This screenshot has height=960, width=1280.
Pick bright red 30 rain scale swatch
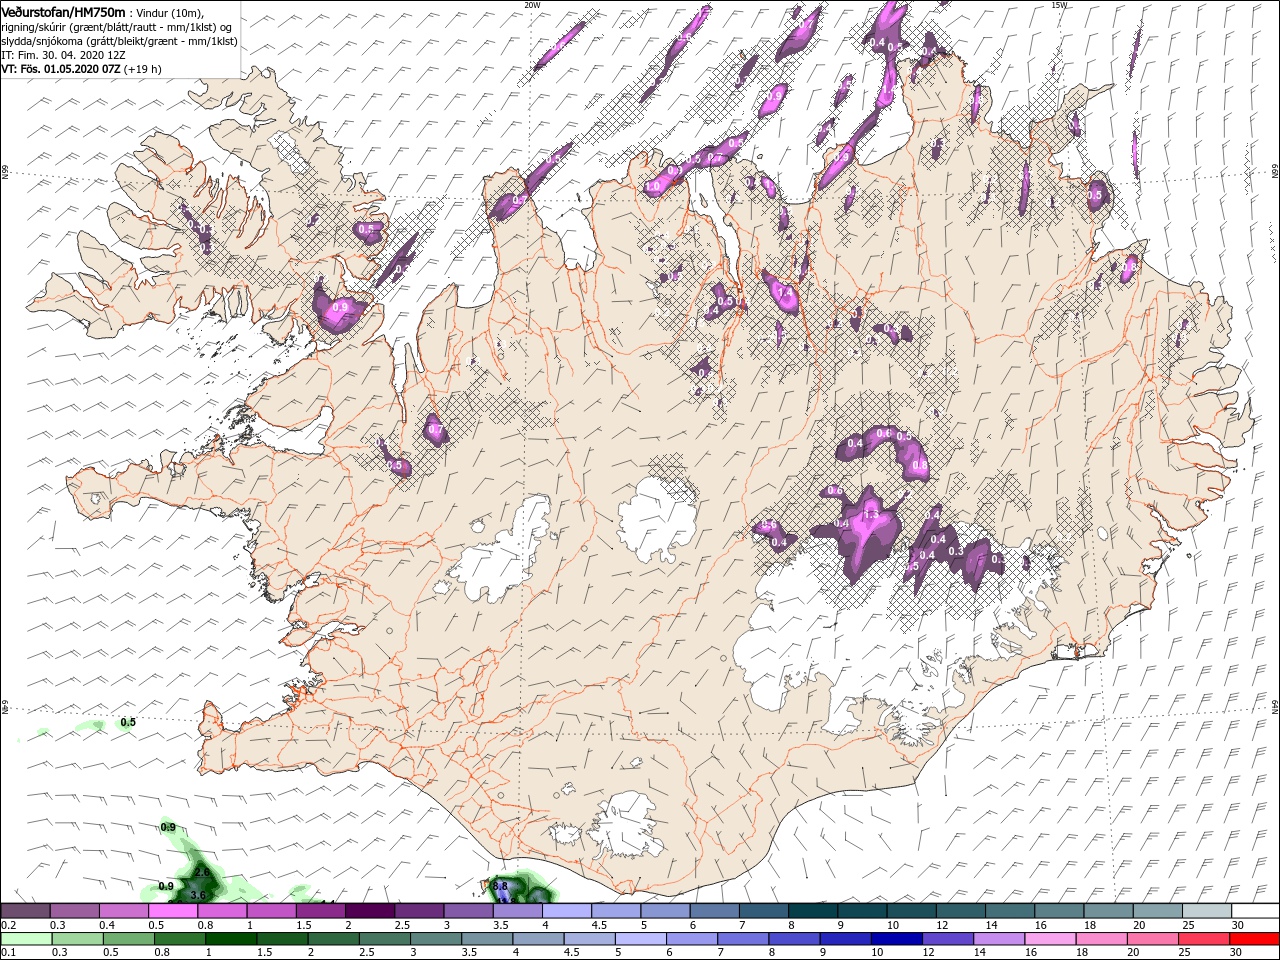click(x=1252, y=938)
